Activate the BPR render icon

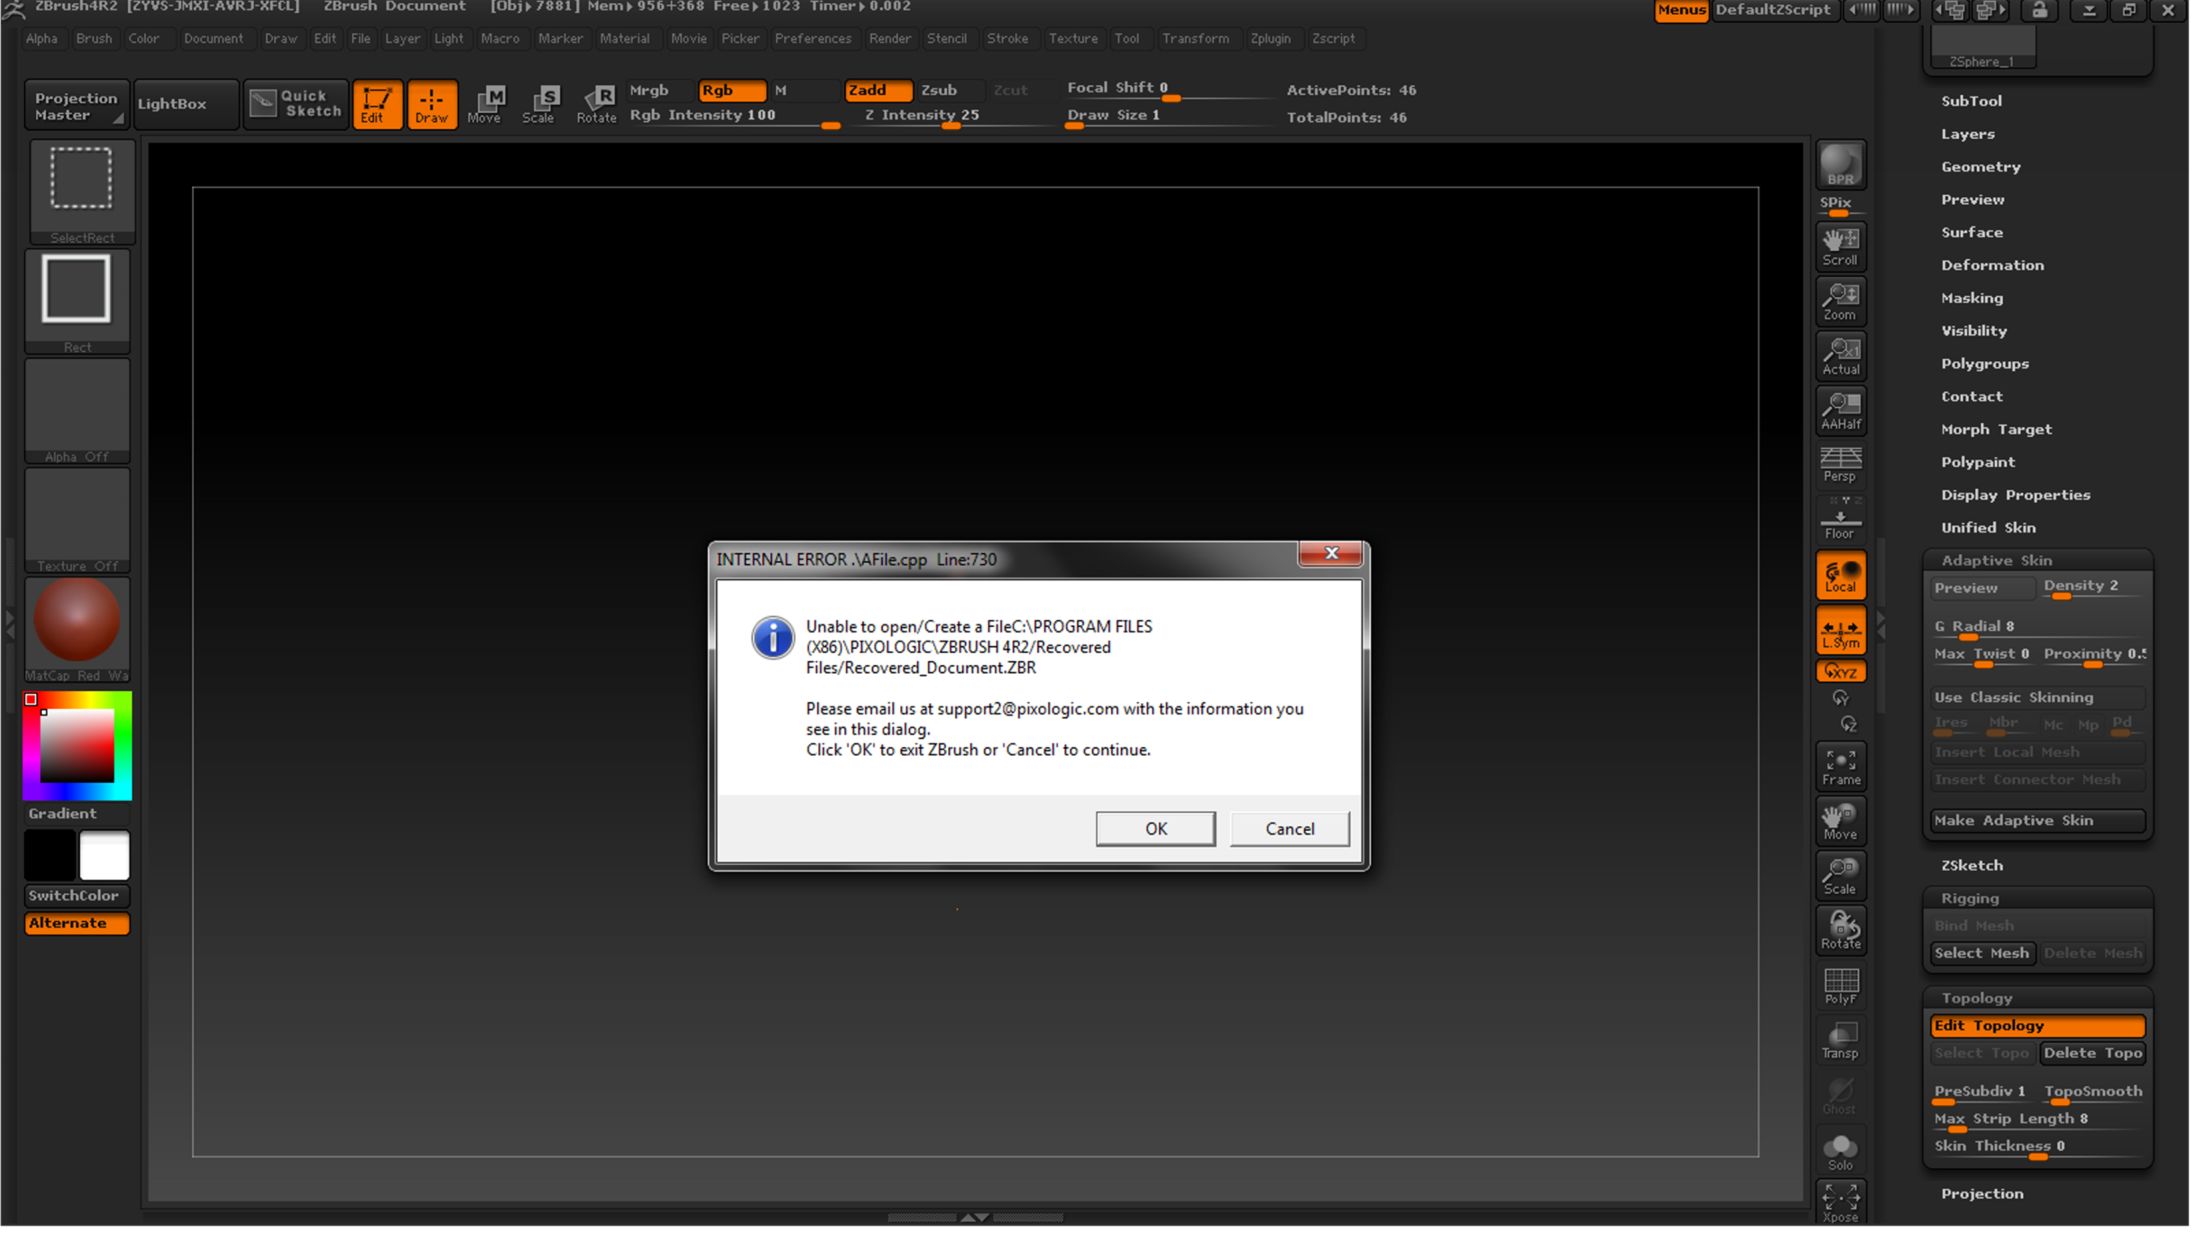tap(1840, 165)
